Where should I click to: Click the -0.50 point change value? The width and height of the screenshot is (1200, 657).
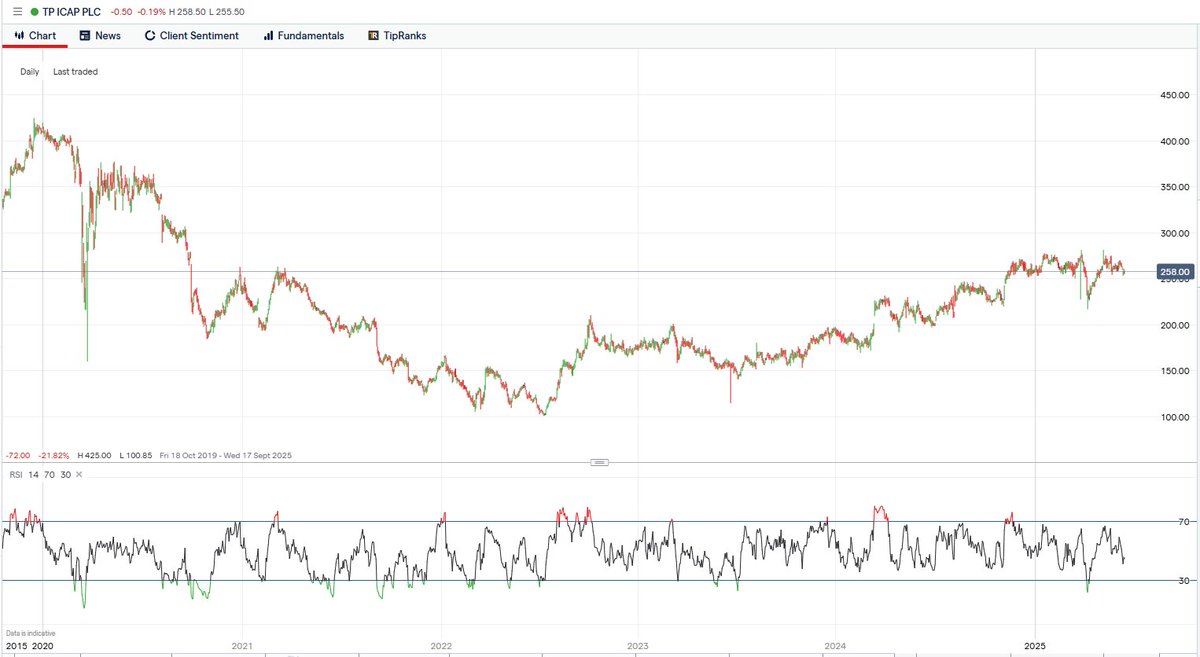click(x=120, y=12)
